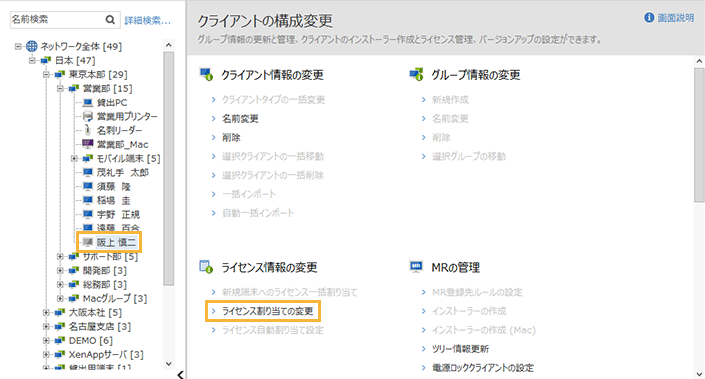This screenshot has width=705, height=379.
Task: Click the 名刺リーダー device icon
Action: [88, 130]
